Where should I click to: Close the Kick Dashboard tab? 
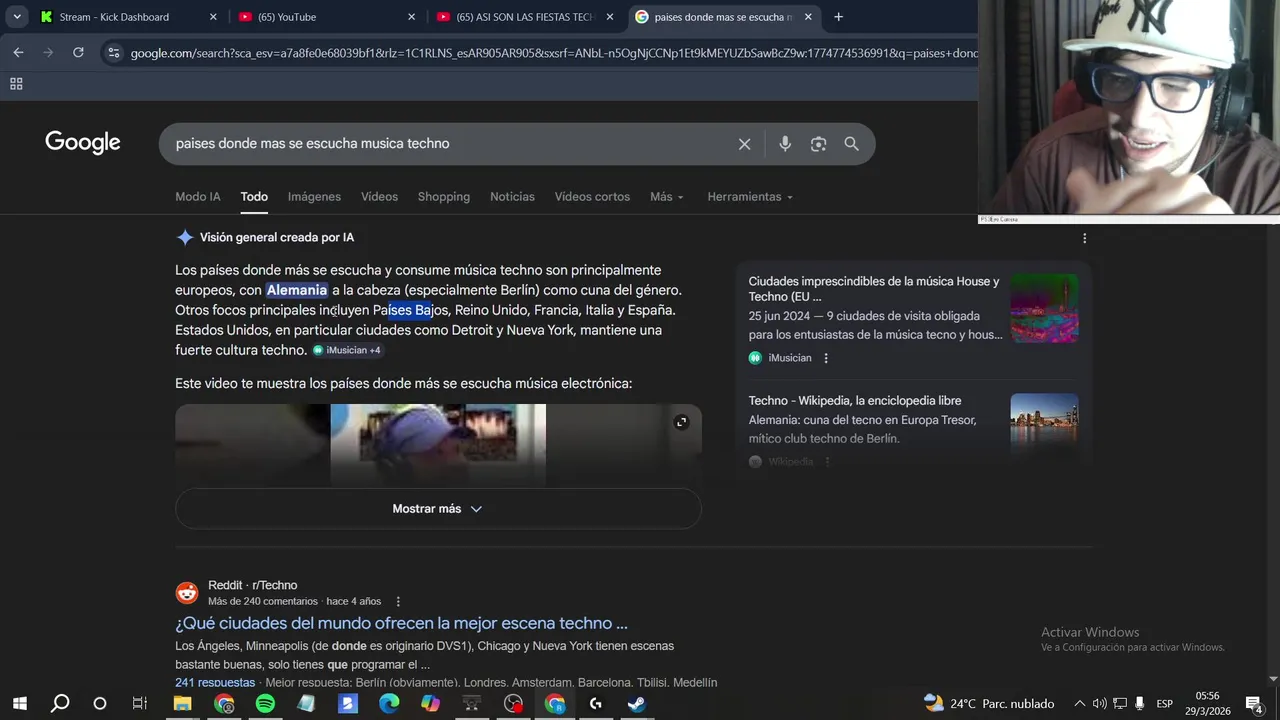click(x=213, y=17)
